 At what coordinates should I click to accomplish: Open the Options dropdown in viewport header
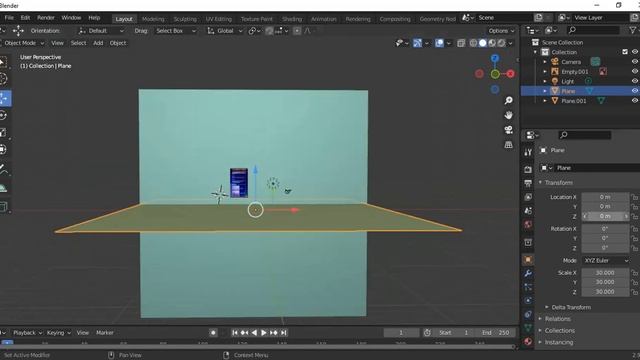[501, 31]
